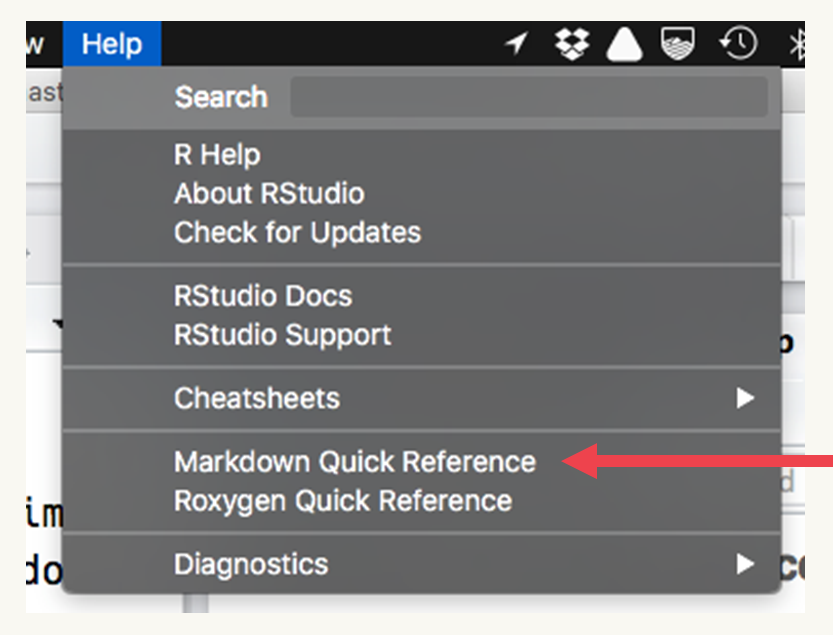Click the submenu arrow beside Diagnostics

(x=744, y=564)
